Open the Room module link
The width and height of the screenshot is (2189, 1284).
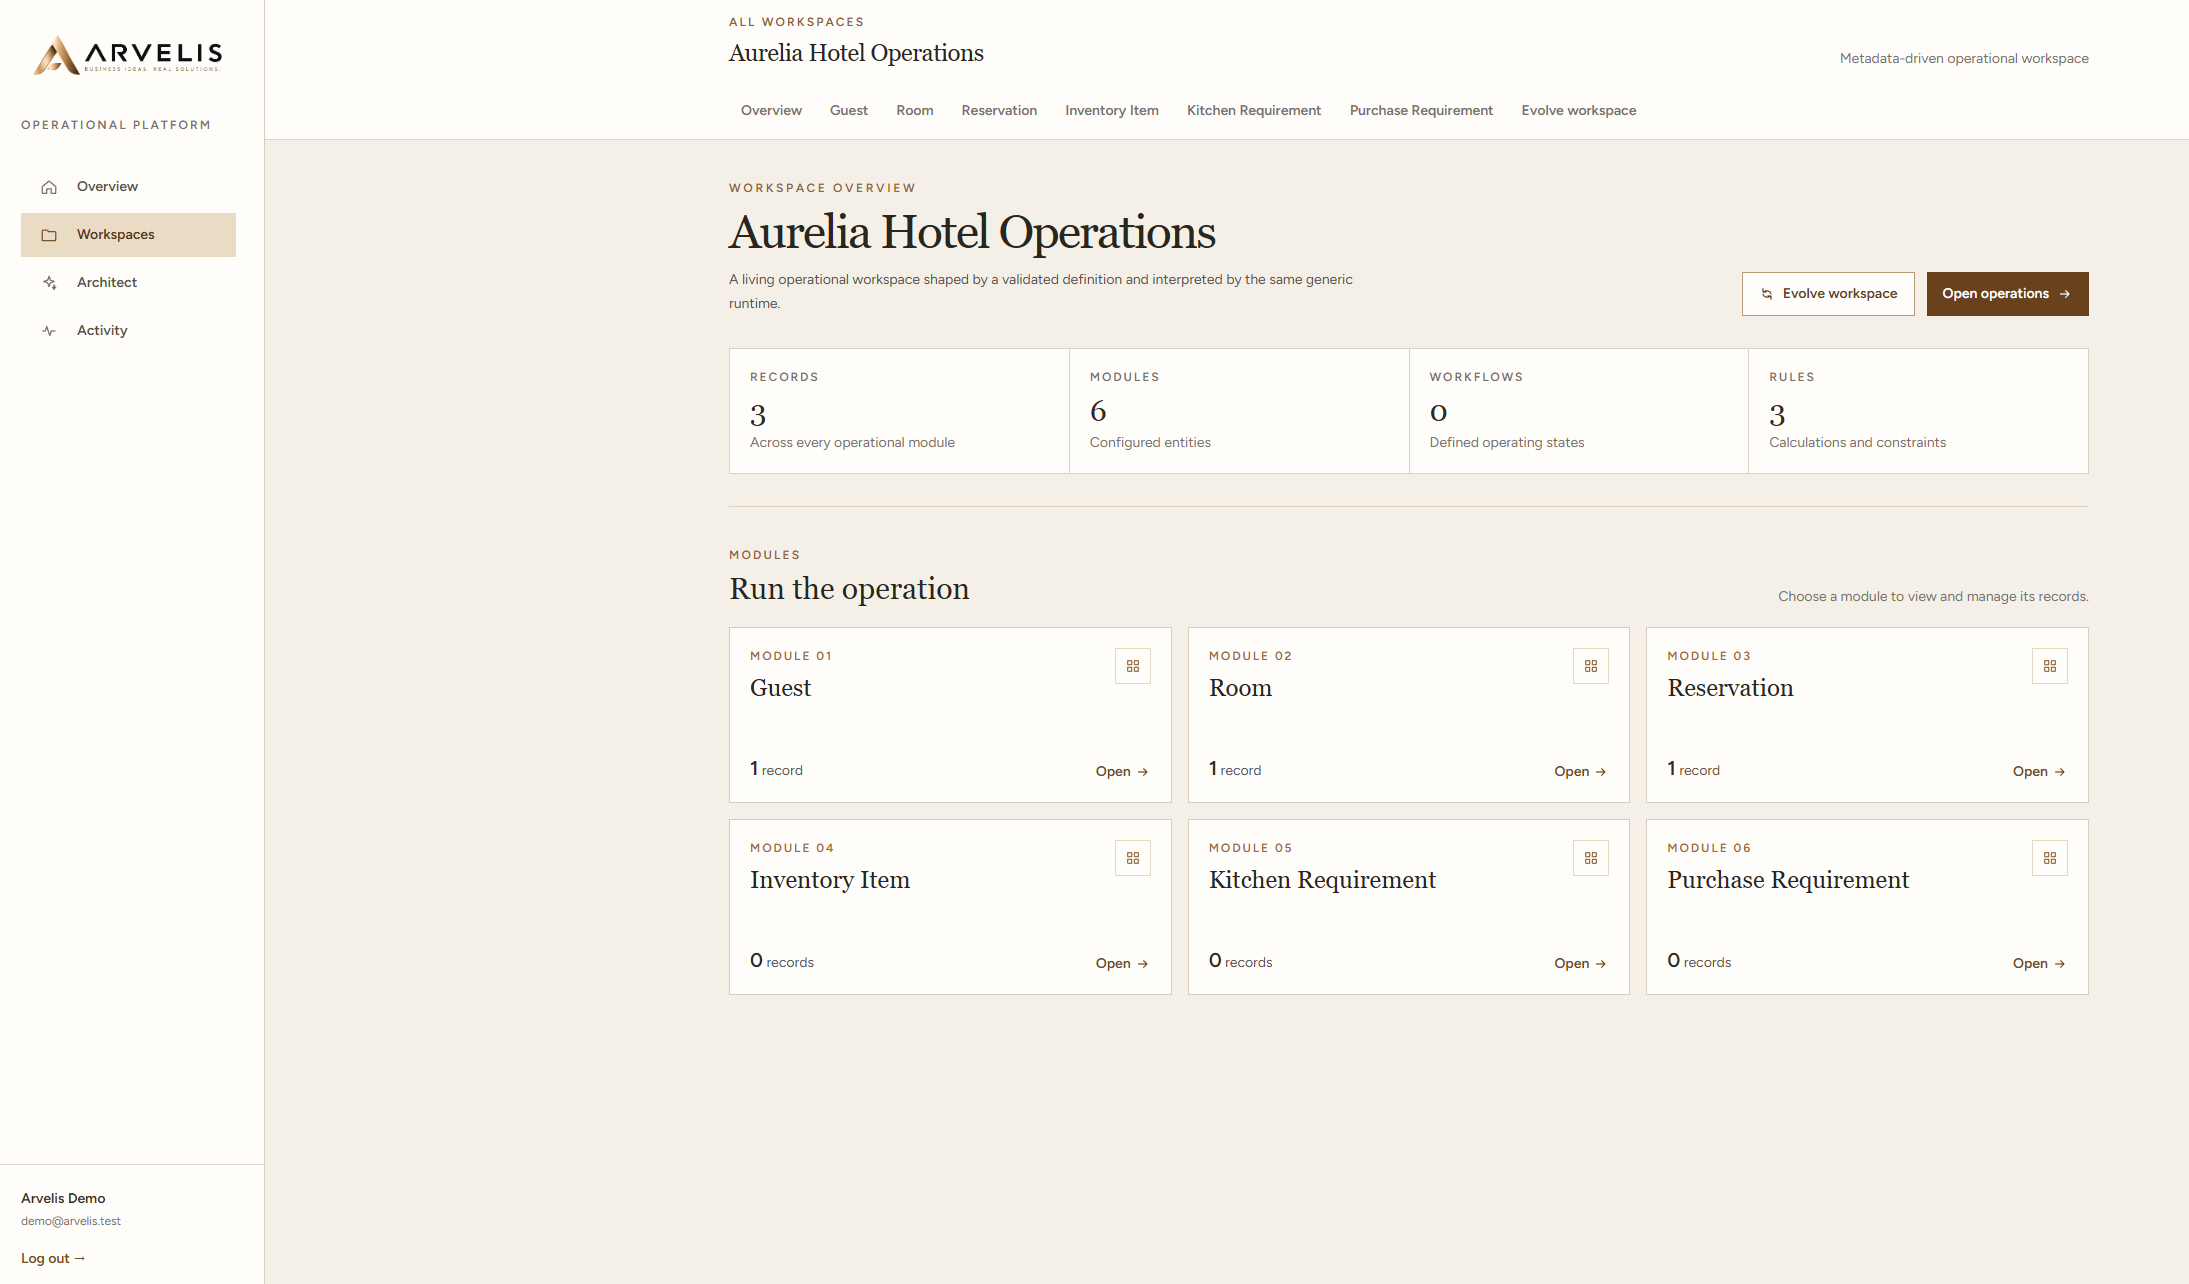[1580, 772]
